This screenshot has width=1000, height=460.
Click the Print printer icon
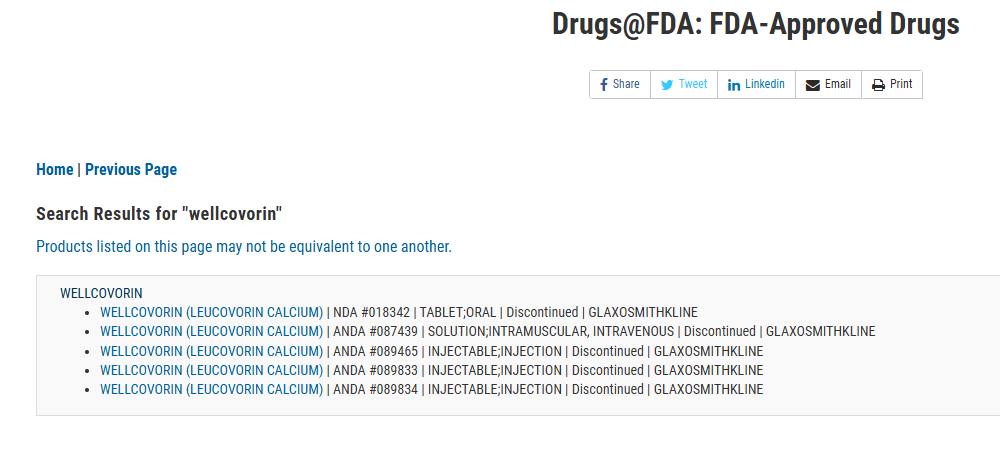point(878,85)
